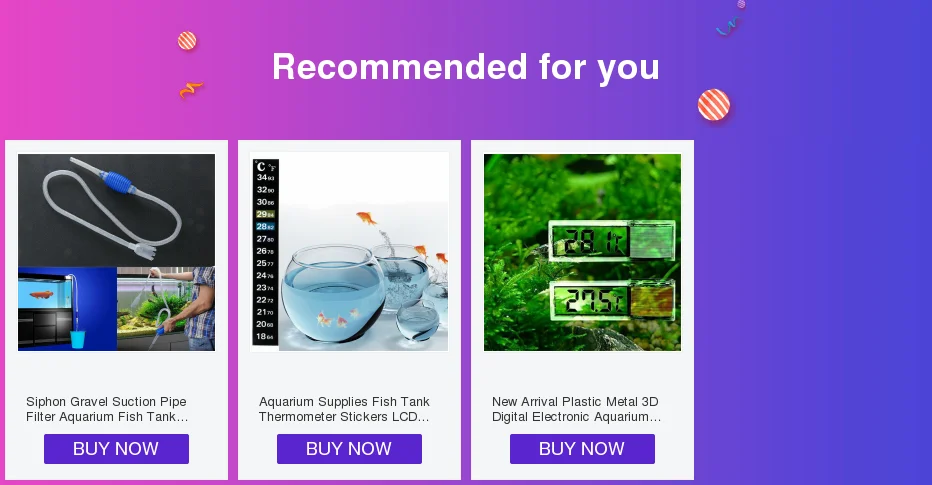Open the New Arrival Plastic Metal 3D title
Image resolution: width=932 pixels, height=485 pixels.
coord(576,409)
